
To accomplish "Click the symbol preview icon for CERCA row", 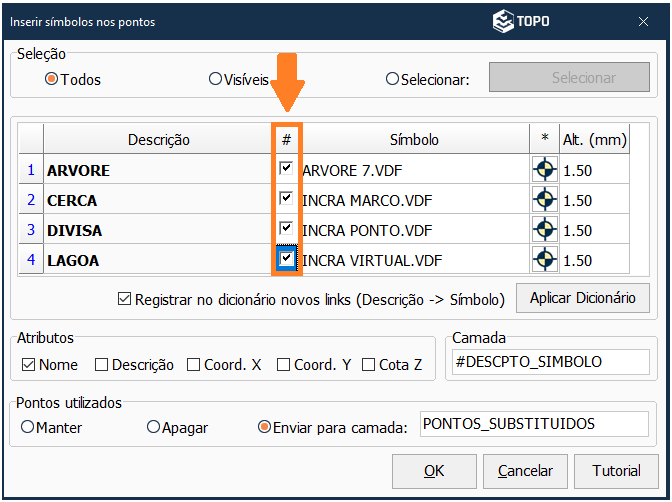I will click(x=544, y=200).
